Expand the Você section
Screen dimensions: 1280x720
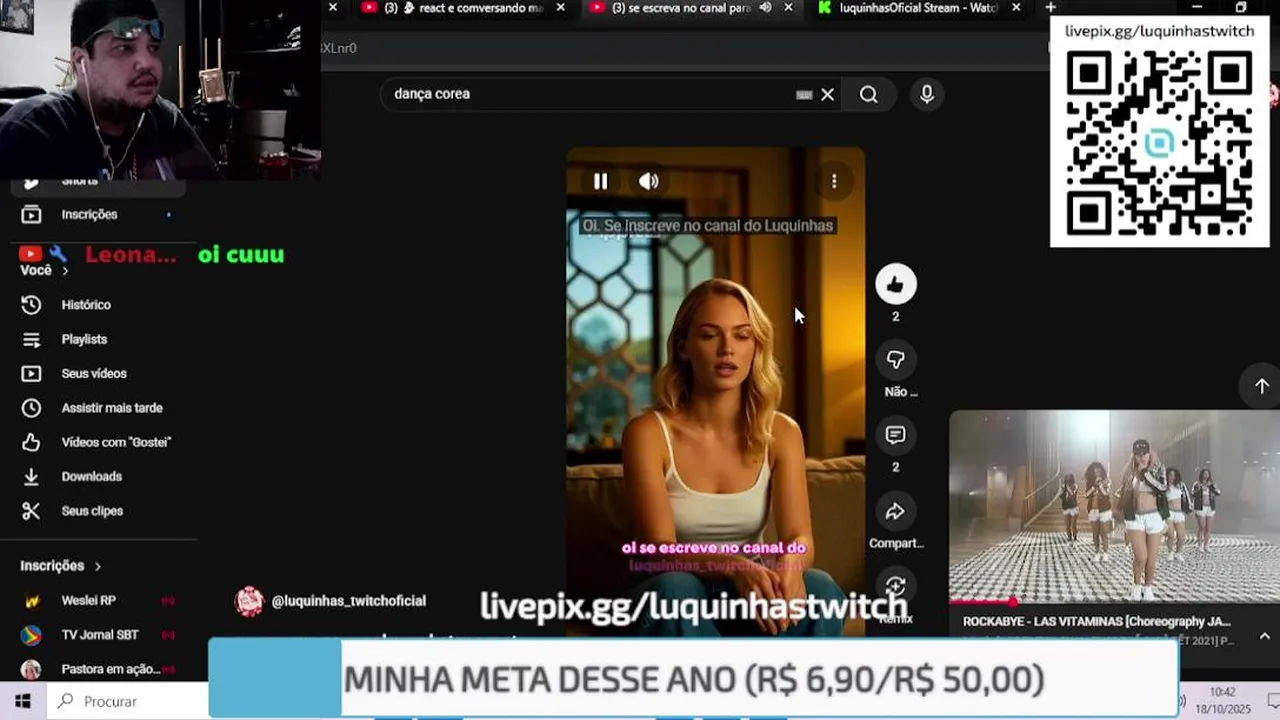click(x=45, y=270)
